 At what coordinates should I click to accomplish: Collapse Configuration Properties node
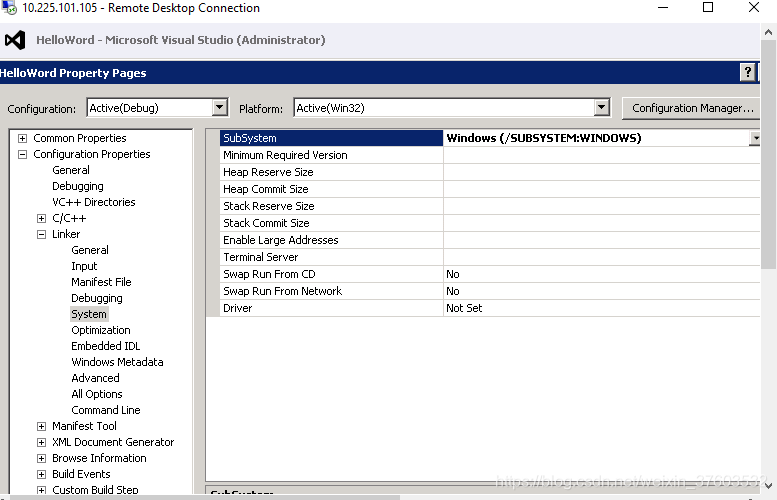tap(22, 154)
